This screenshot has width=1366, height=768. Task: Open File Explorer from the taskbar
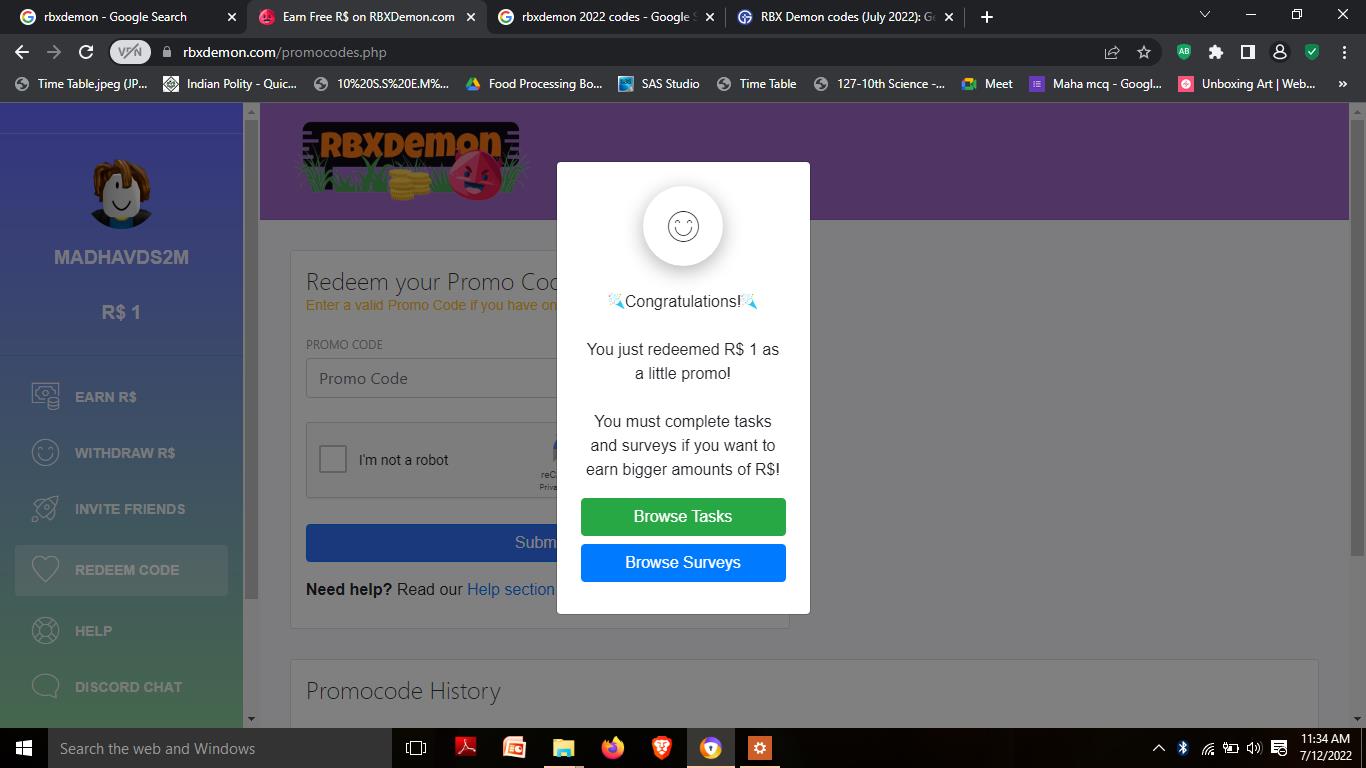pos(564,748)
